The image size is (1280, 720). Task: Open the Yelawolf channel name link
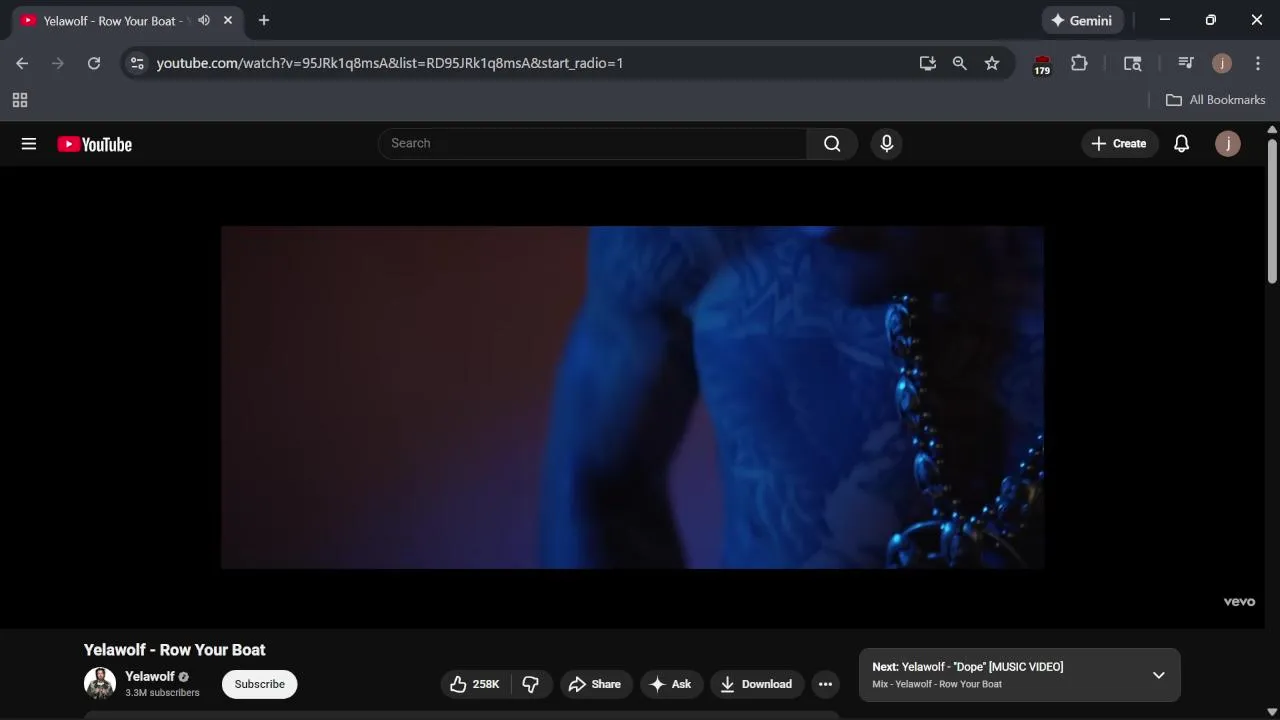150,677
